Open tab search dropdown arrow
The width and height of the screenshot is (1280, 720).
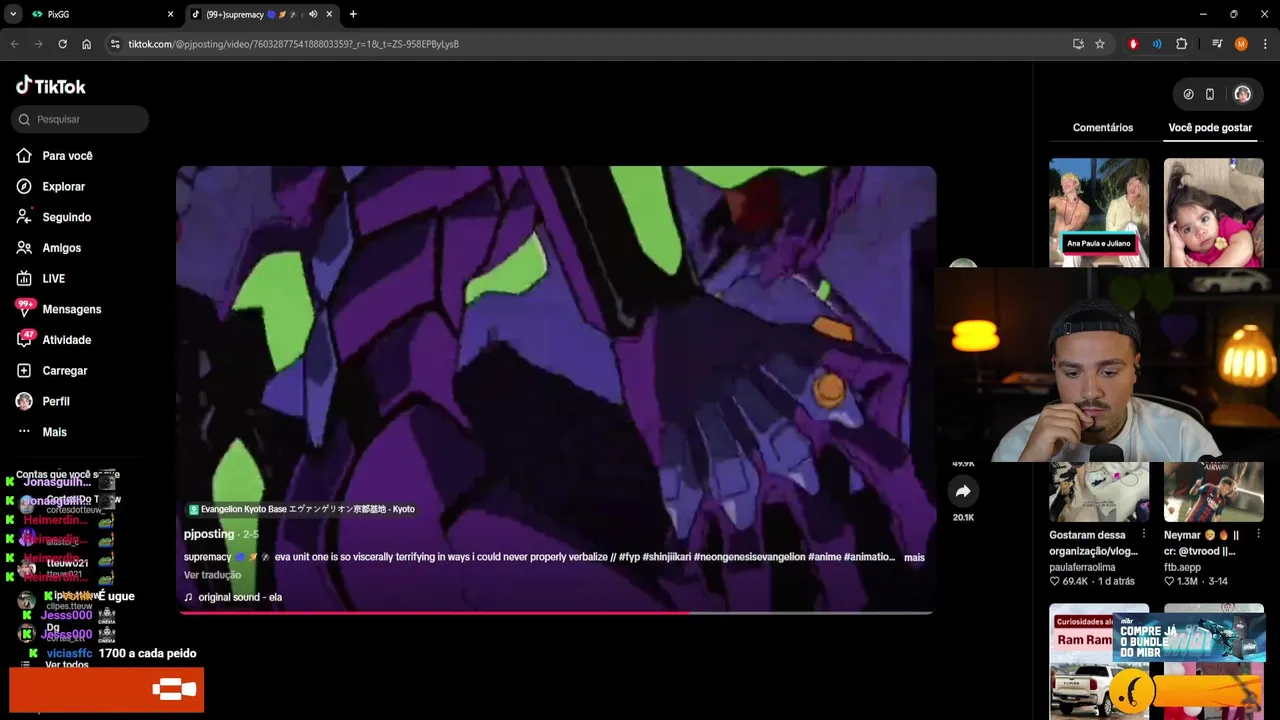coord(13,14)
